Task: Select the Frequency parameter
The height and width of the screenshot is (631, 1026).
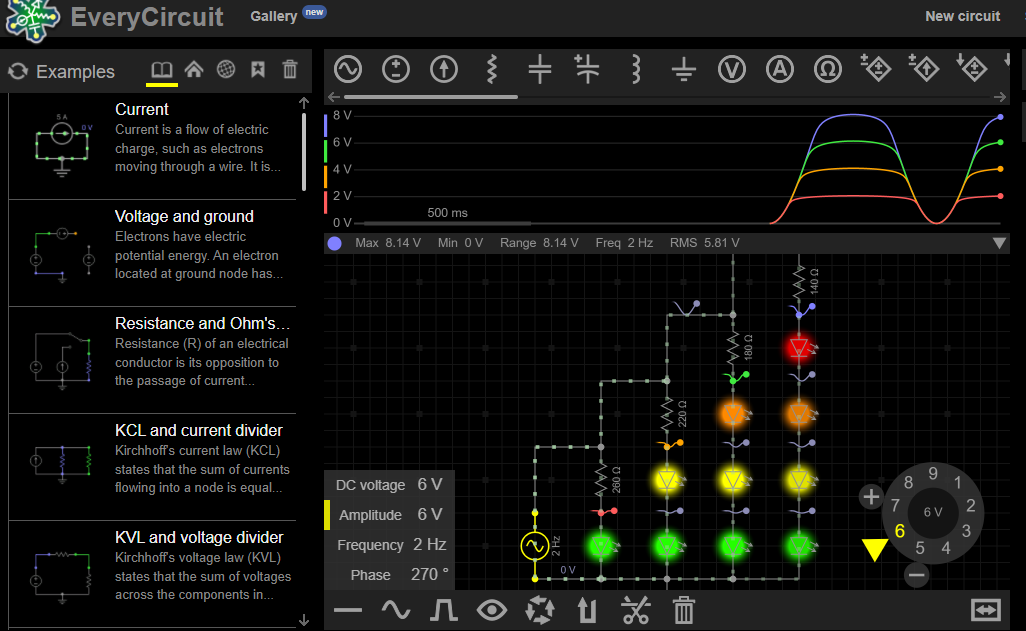Action: coord(389,545)
